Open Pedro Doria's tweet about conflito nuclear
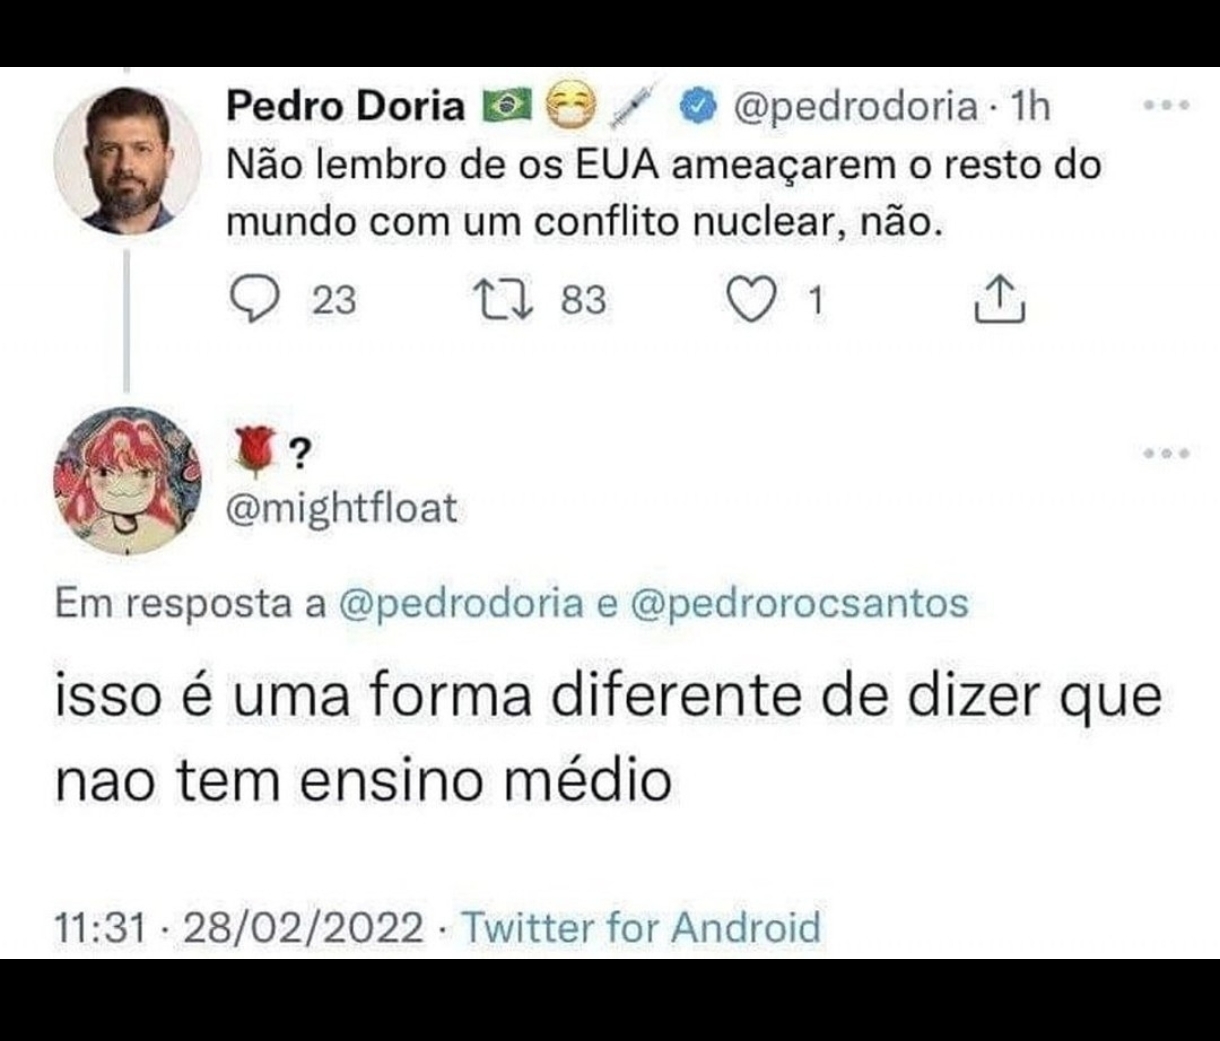Screen dimensions: 1220x1041 663,192
